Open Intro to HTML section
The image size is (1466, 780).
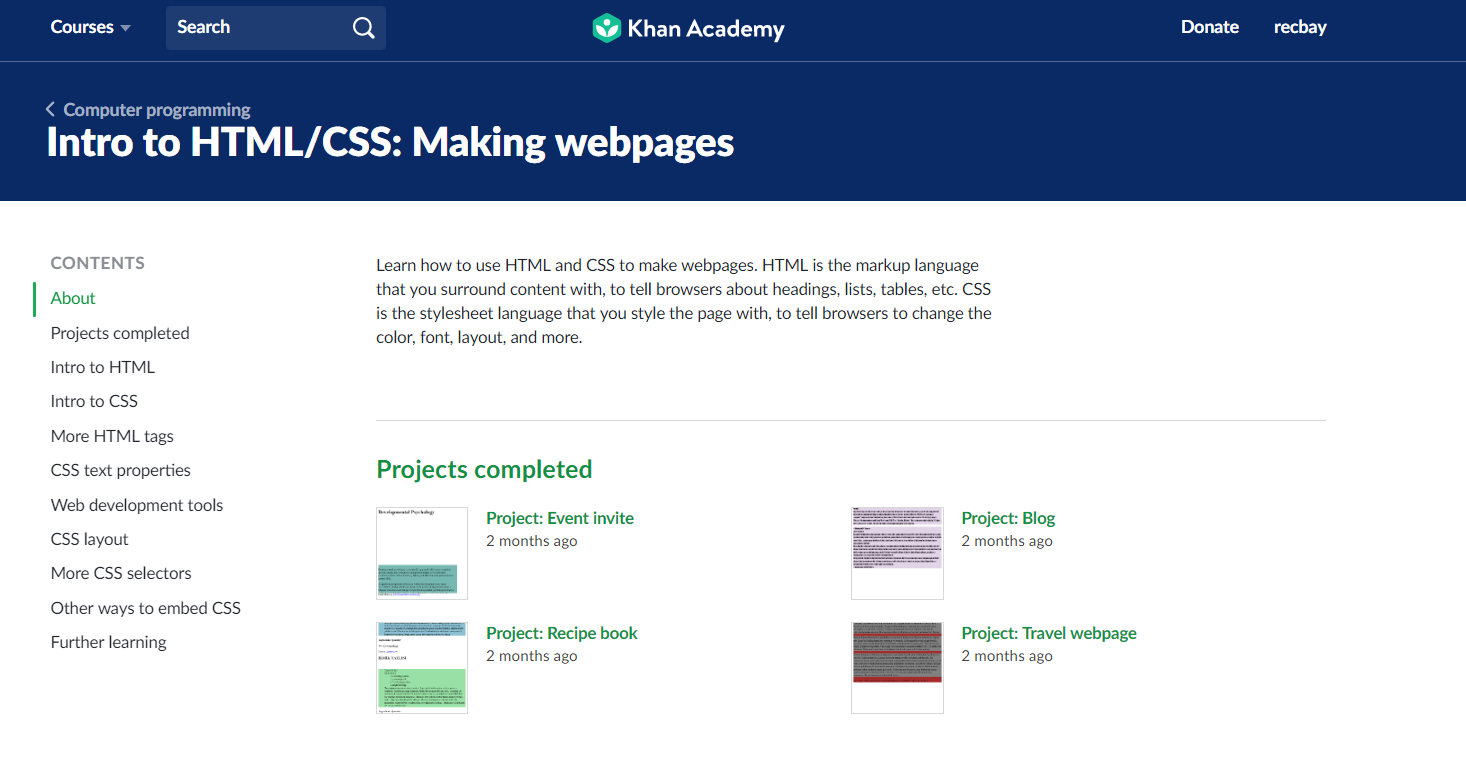pos(103,367)
